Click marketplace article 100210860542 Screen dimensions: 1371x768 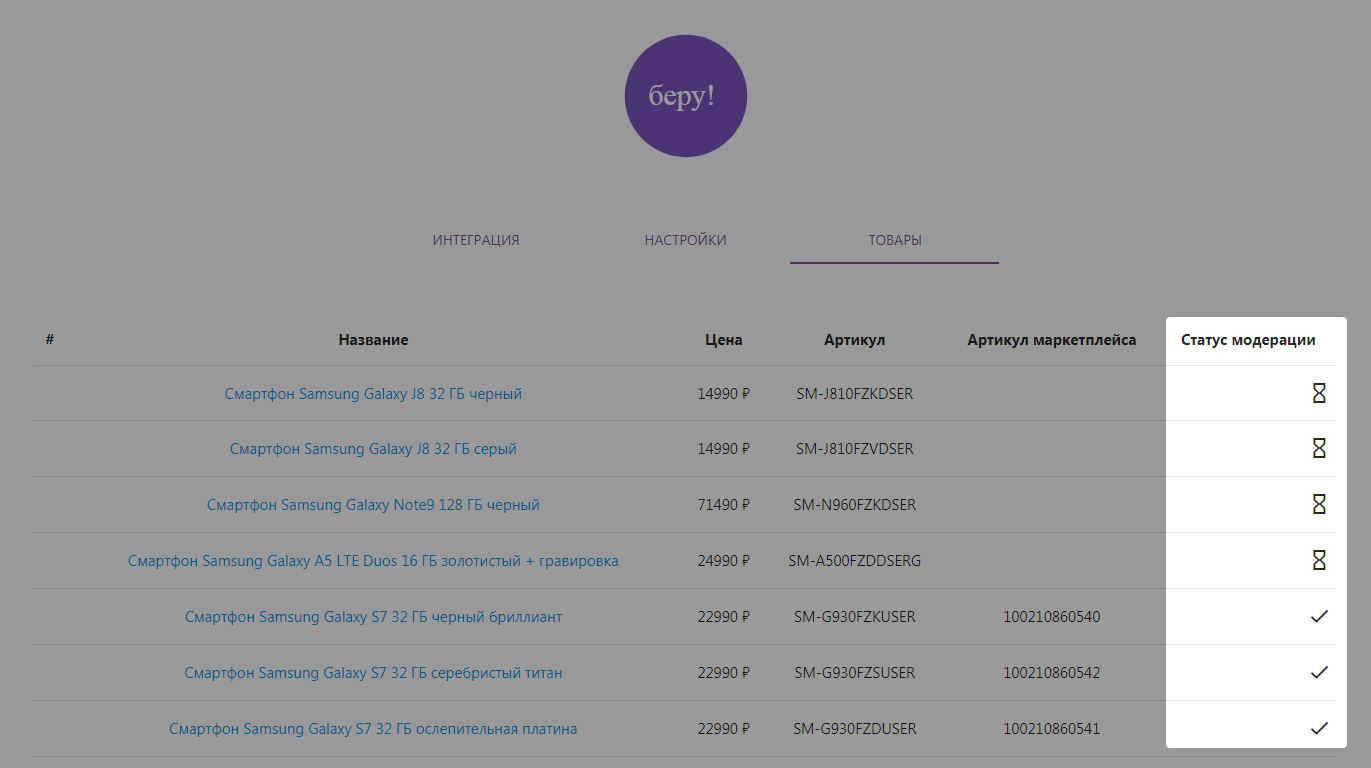tap(1052, 673)
